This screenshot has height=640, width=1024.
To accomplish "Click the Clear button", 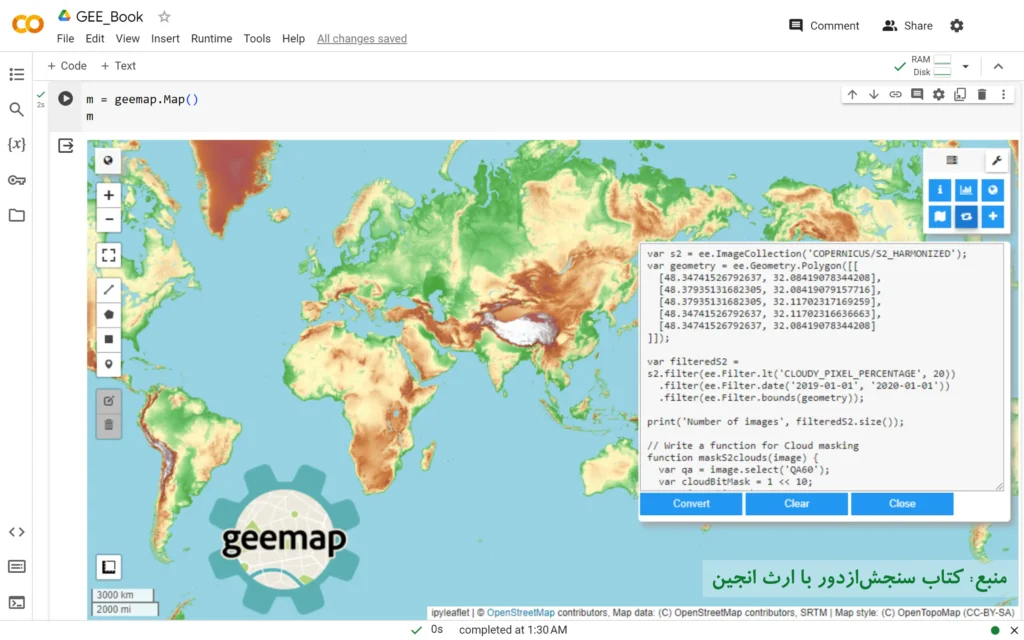I will point(797,504).
